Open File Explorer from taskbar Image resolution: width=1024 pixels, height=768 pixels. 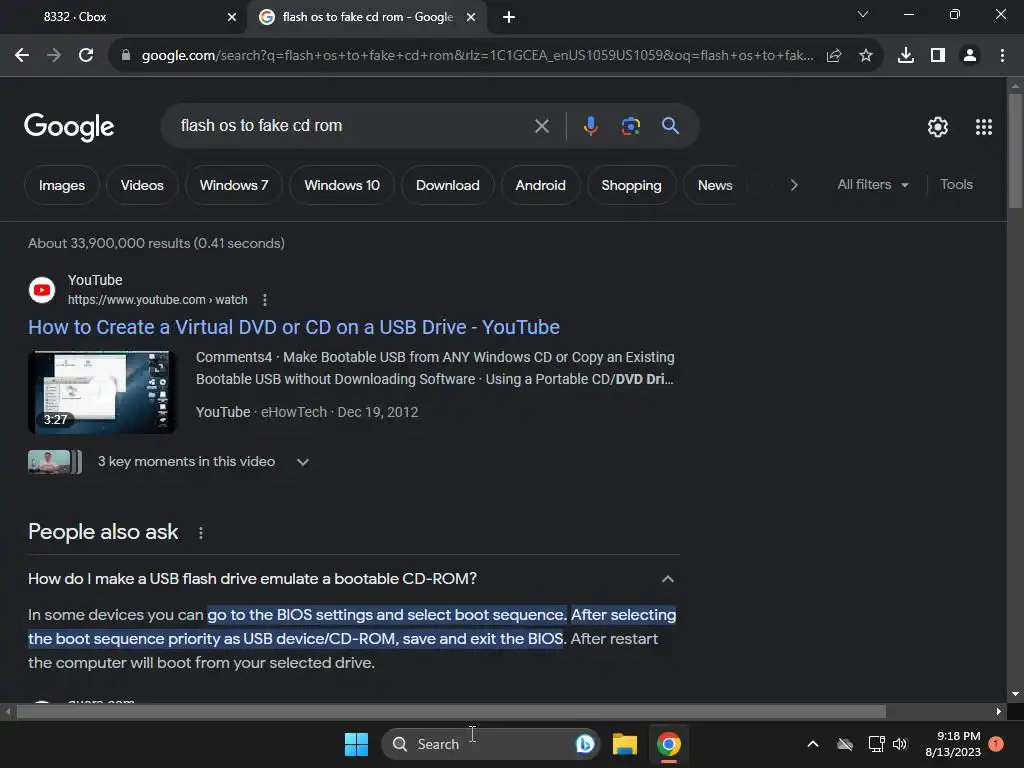click(624, 744)
